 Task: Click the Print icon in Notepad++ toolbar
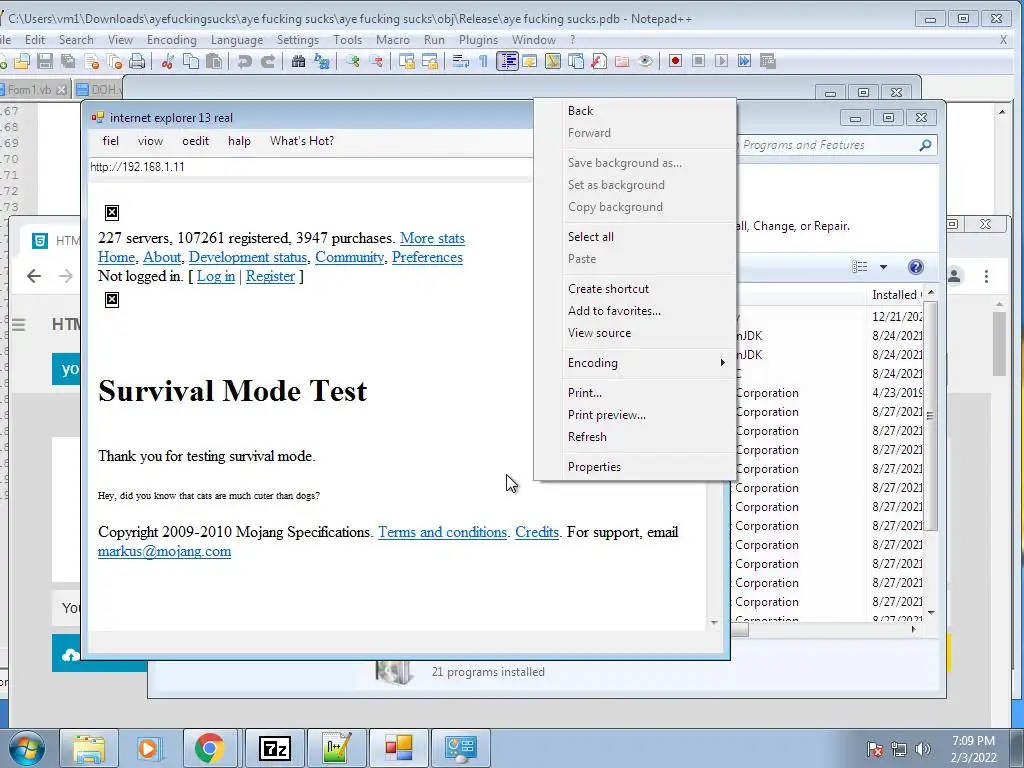coord(136,61)
